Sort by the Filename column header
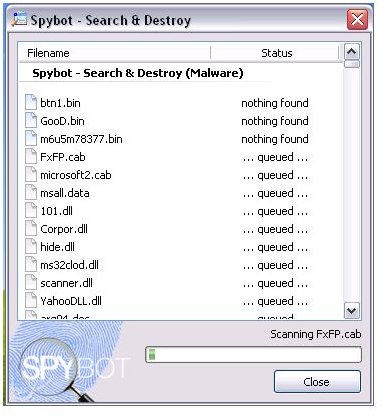 coord(114,53)
